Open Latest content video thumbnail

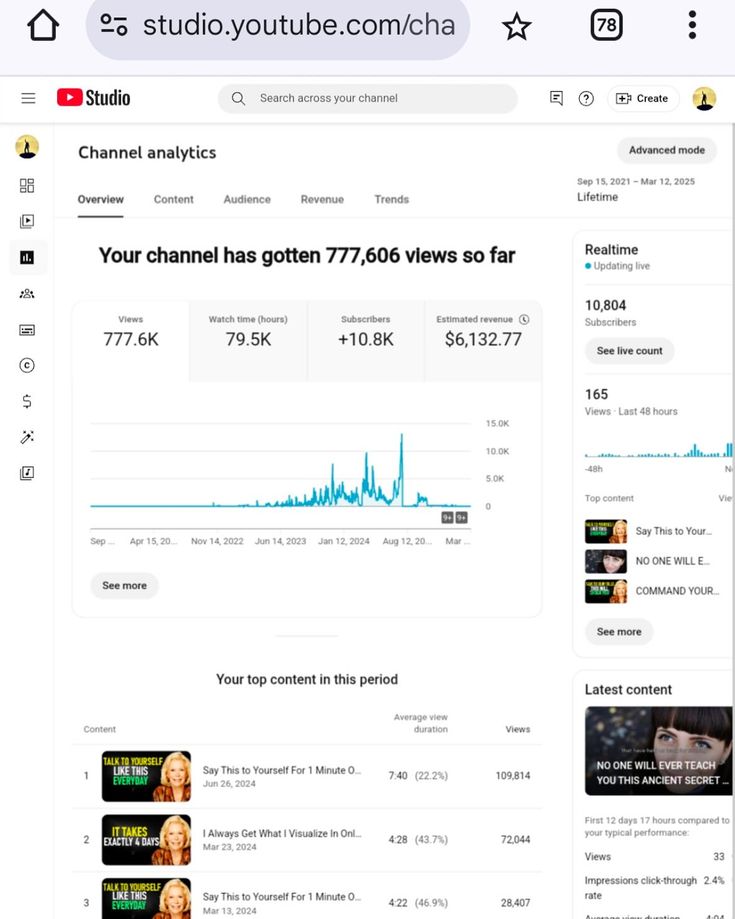[658, 751]
